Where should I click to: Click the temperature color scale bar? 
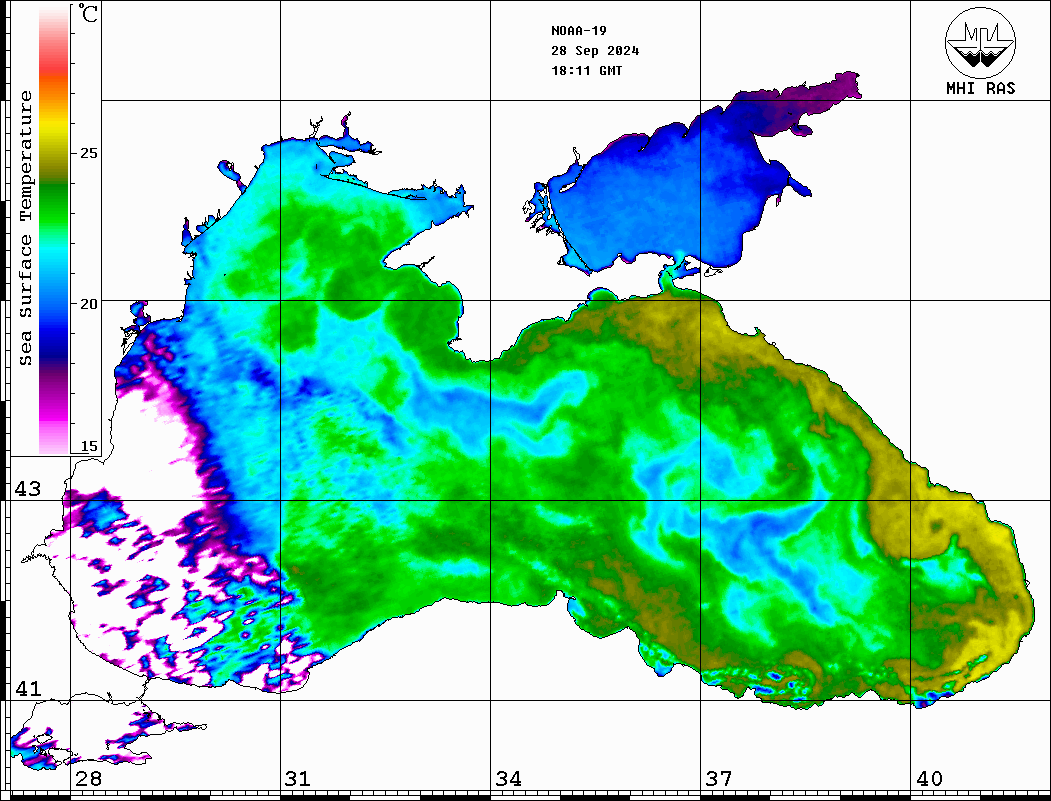click(54, 230)
